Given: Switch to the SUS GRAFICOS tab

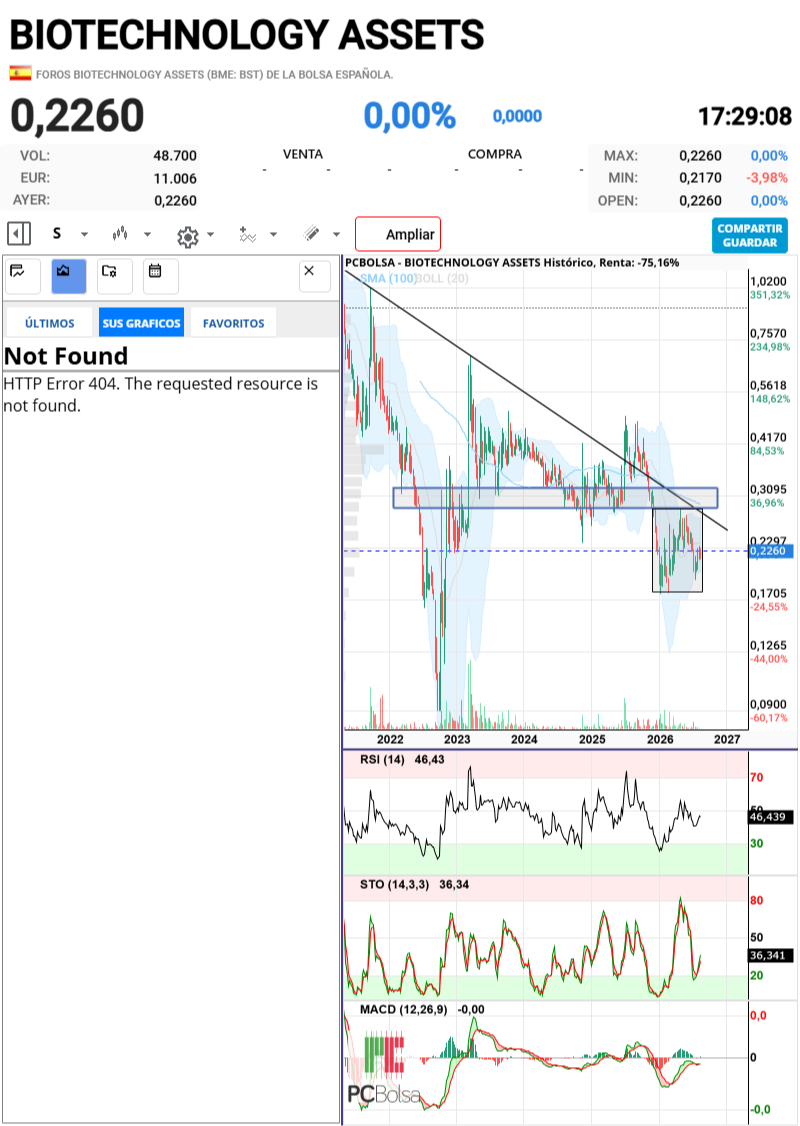Looking at the screenshot, I should (141, 323).
